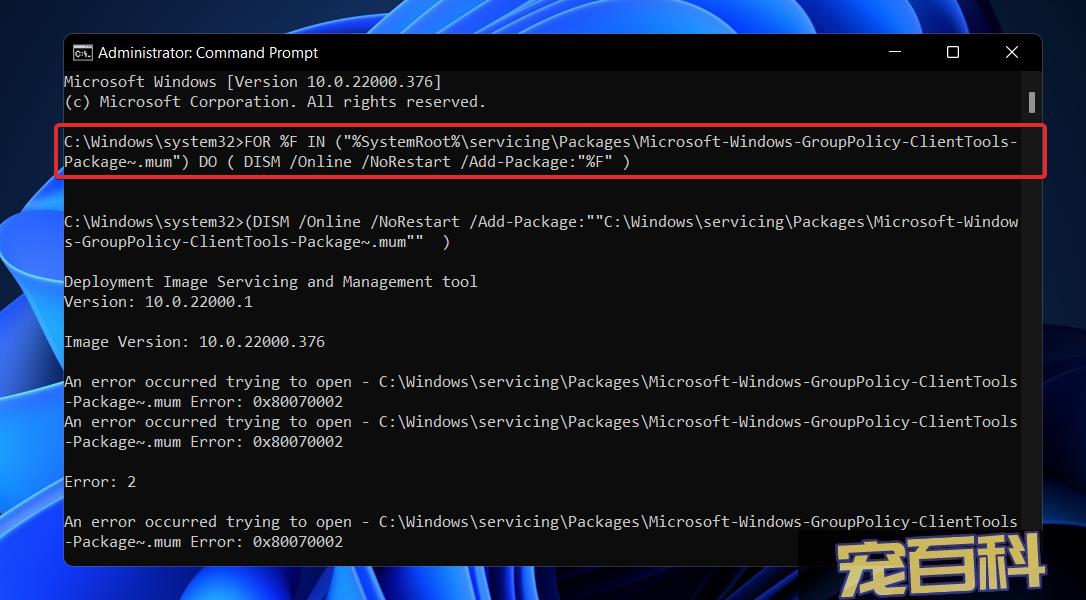The height and width of the screenshot is (600, 1086).
Task: Click the "Image Version: 10.0.22000.376" line
Action: pyautogui.click(x=194, y=342)
